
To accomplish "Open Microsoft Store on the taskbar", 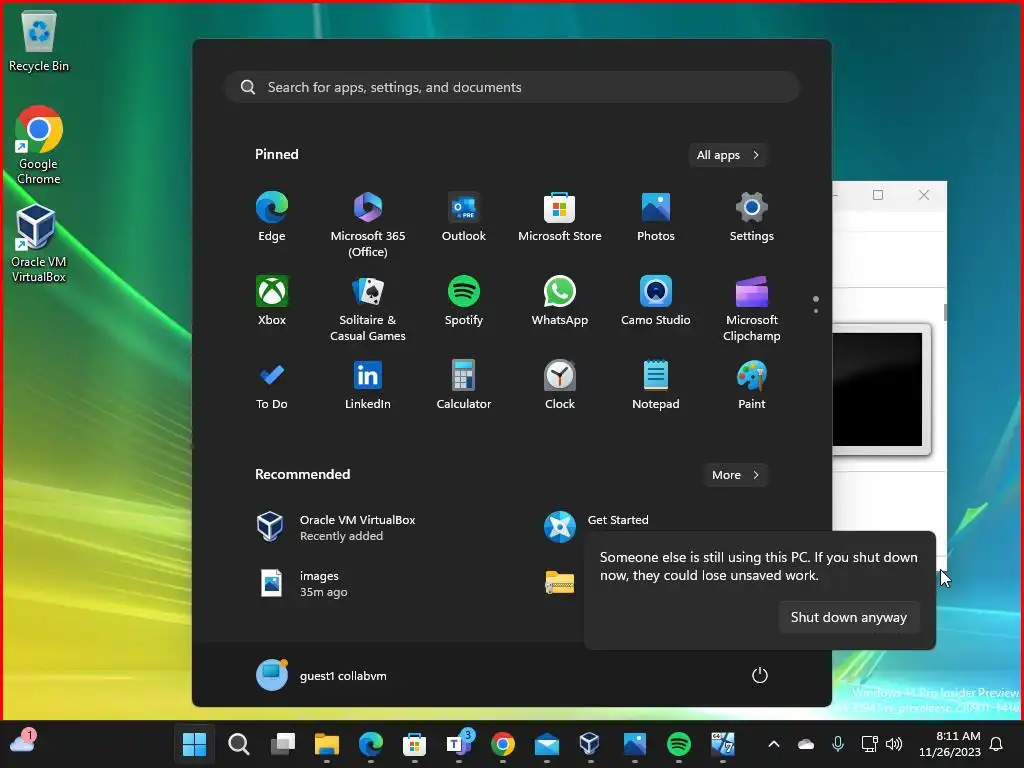I will 414,744.
